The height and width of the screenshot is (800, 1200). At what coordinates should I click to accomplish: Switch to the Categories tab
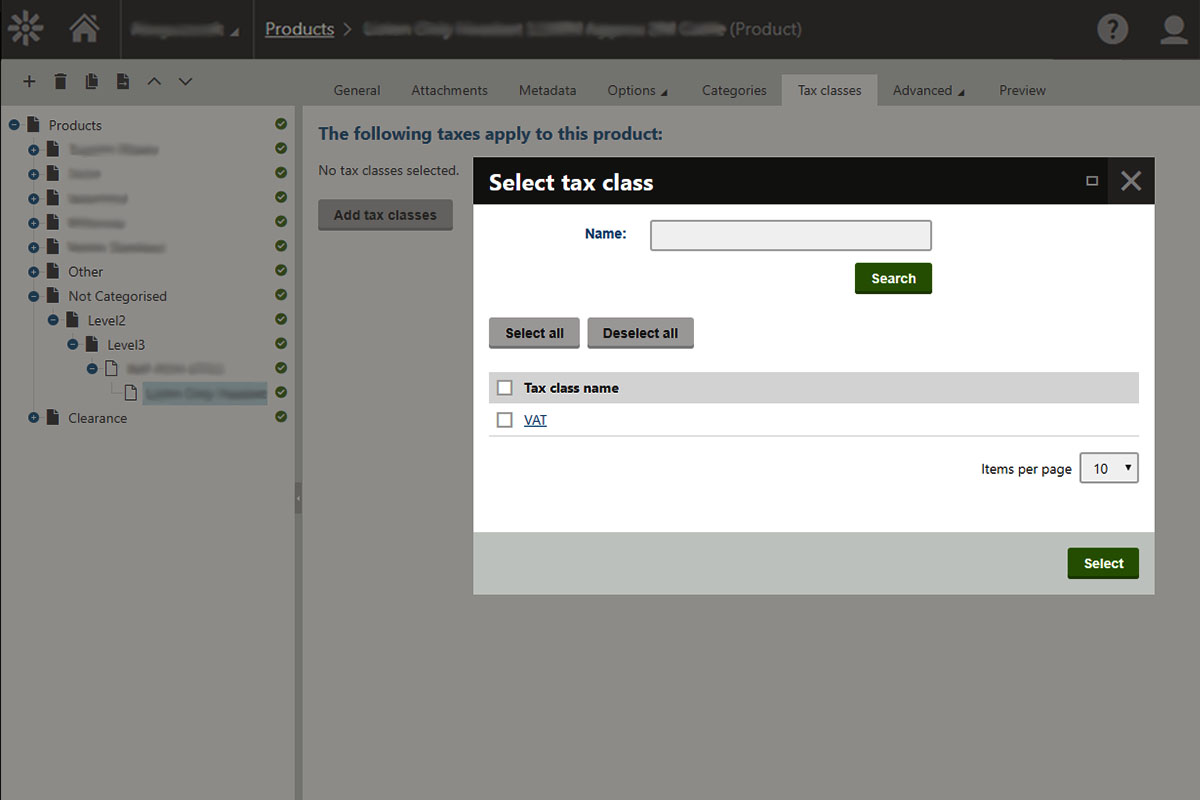[x=733, y=90]
